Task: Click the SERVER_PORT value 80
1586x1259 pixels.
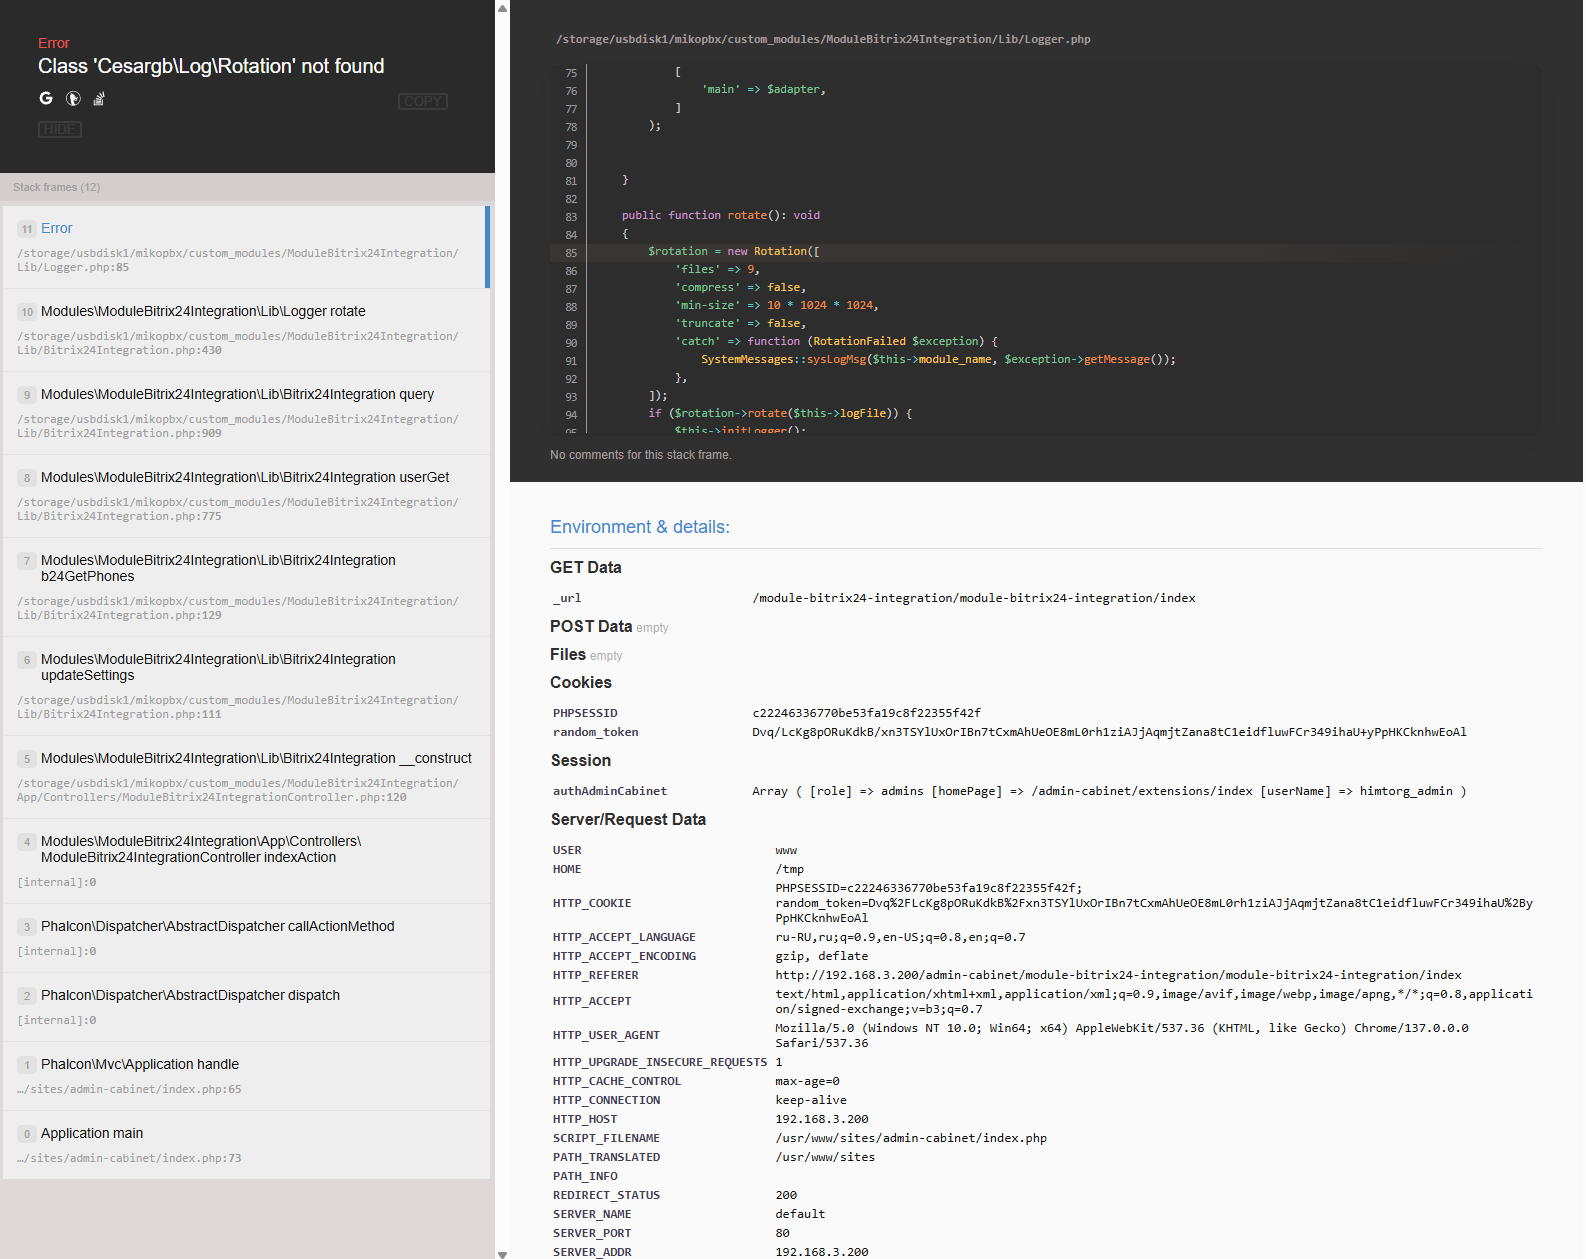Action: coord(782,1233)
